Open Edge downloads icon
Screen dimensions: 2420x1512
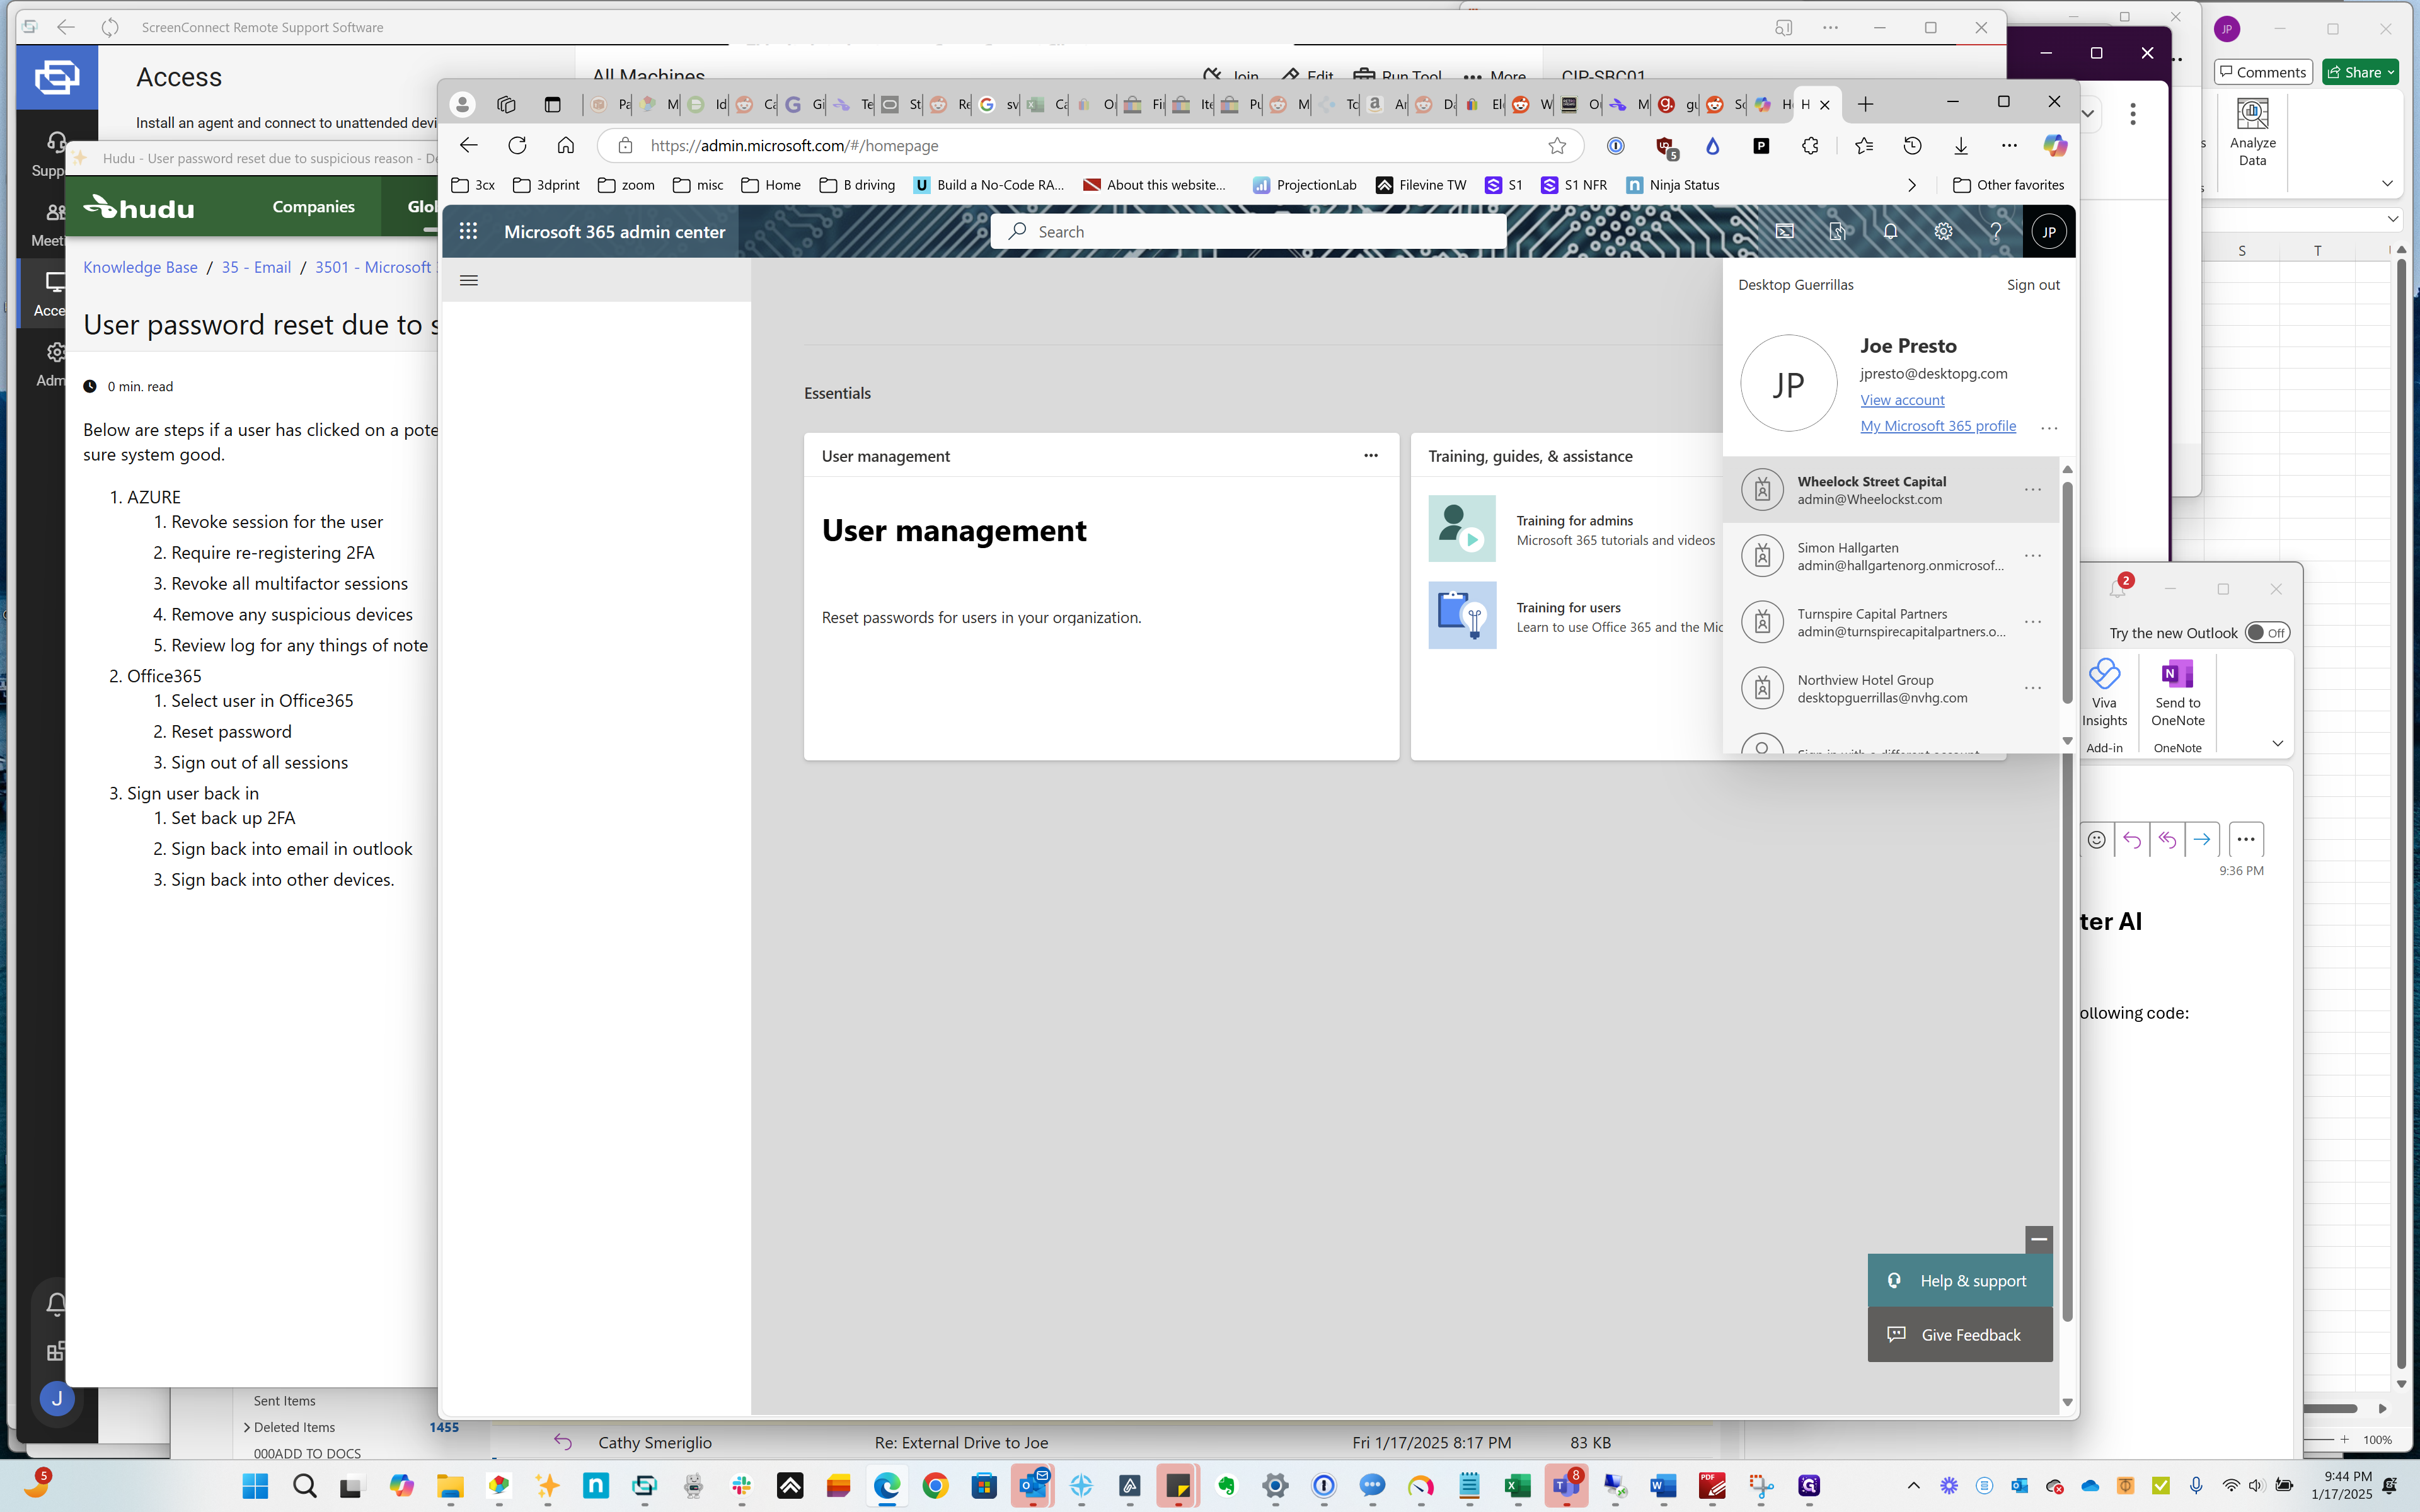click(x=1961, y=146)
